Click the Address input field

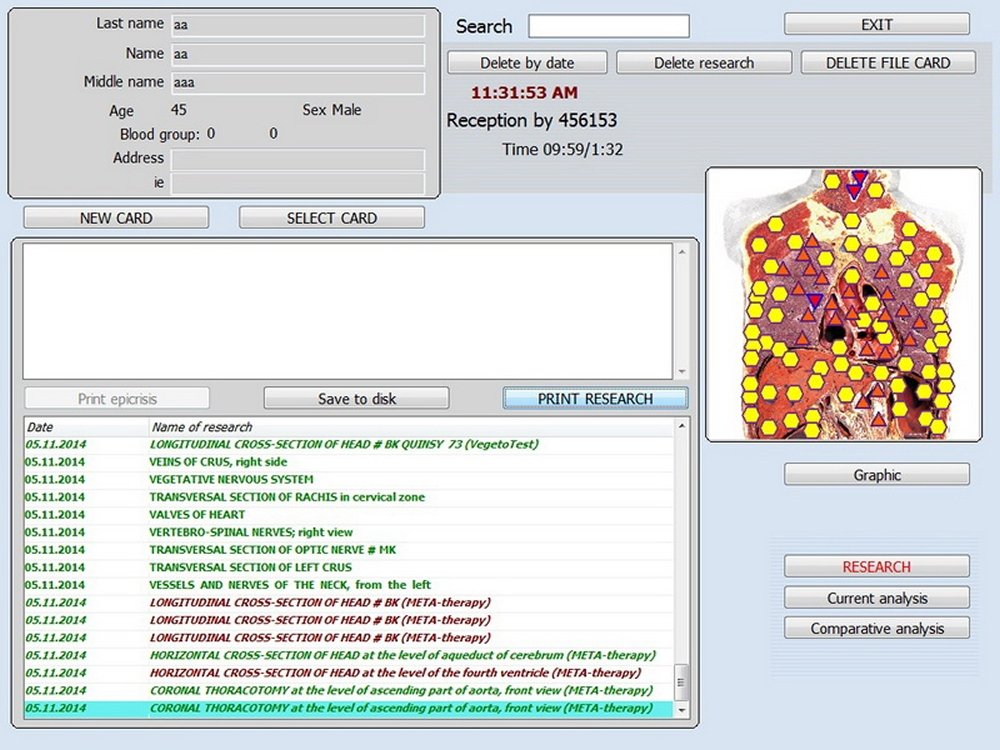point(297,160)
